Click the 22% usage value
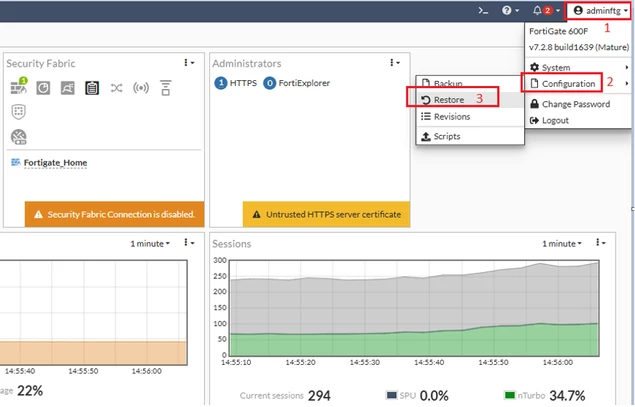 tap(30, 391)
